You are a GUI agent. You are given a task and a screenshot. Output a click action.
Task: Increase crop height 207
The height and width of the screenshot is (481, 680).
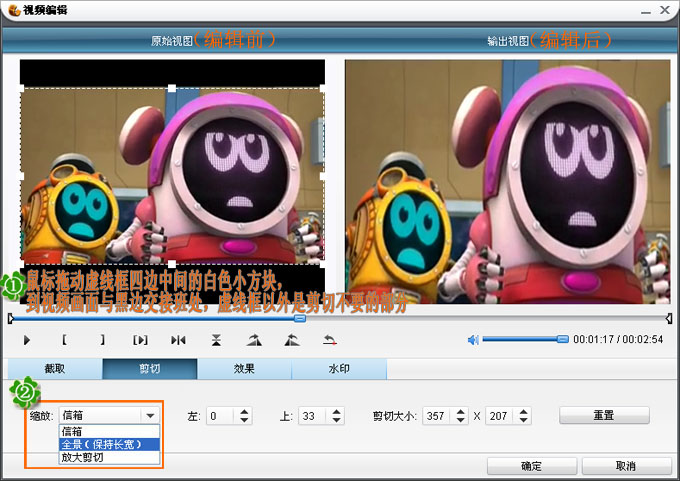coord(523,412)
